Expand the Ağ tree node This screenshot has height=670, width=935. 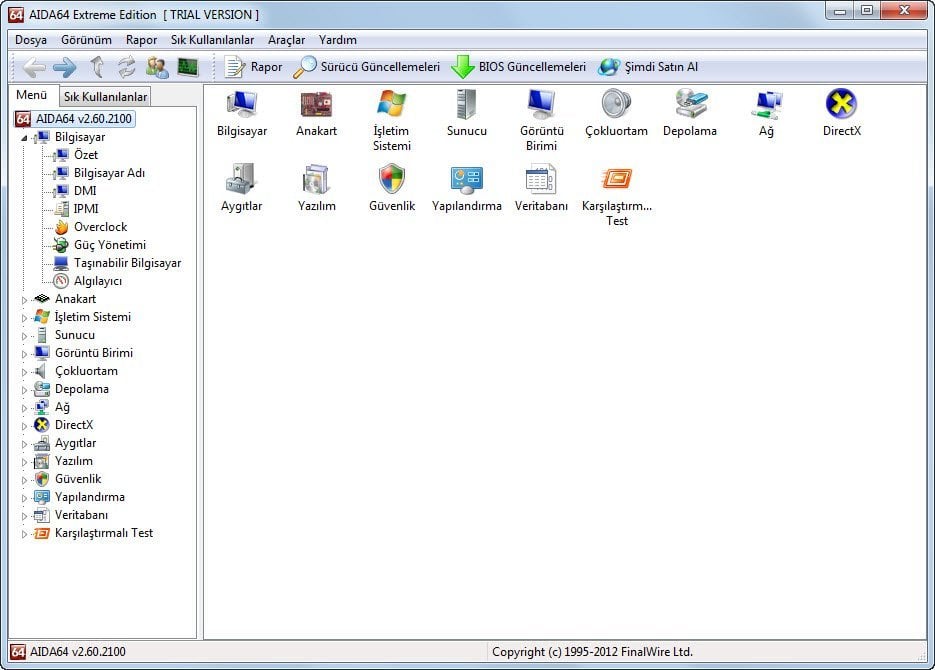tap(24, 408)
